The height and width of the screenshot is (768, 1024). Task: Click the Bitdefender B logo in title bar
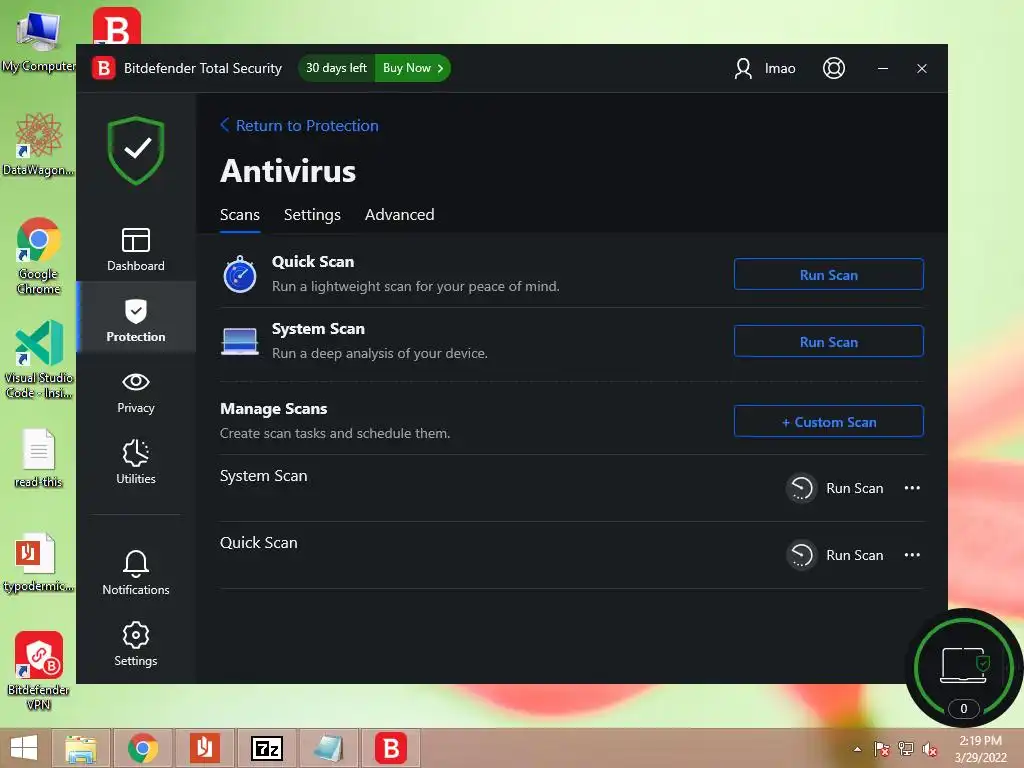(103, 68)
